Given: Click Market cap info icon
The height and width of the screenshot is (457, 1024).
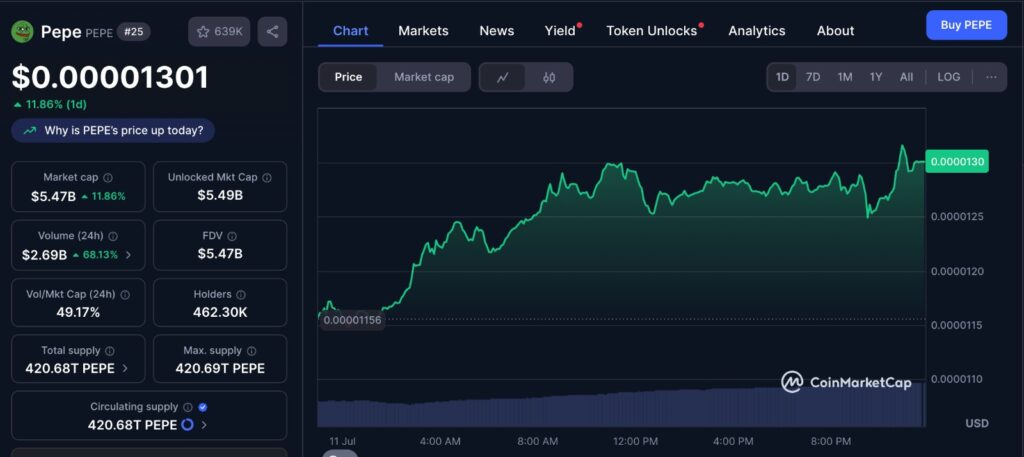Looking at the screenshot, I should pyautogui.click(x=108, y=178).
